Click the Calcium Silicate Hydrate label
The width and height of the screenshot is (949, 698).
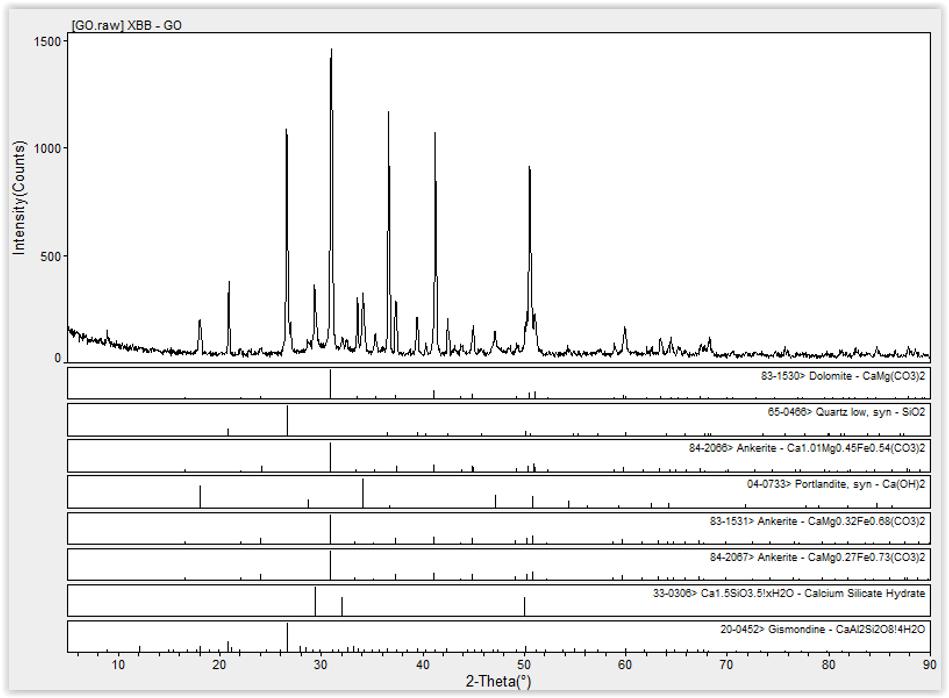pos(789,593)
